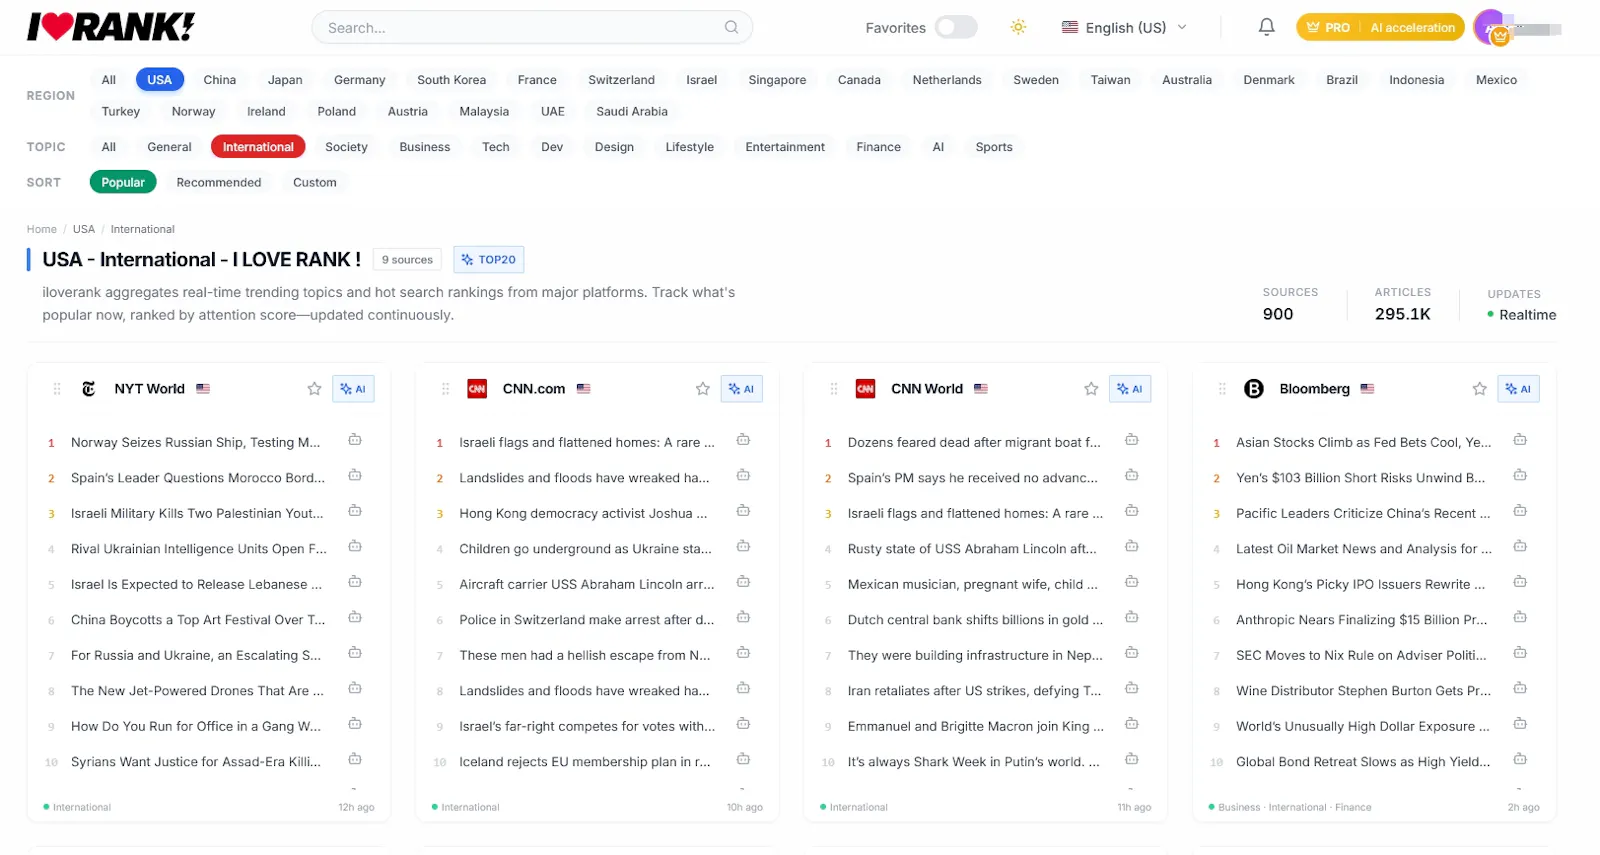This screenshot has width=1600, height=855.
Task: Click robot icon beside Hong Kong democracy activist Joshua
Action: click(x=743, y=511)
